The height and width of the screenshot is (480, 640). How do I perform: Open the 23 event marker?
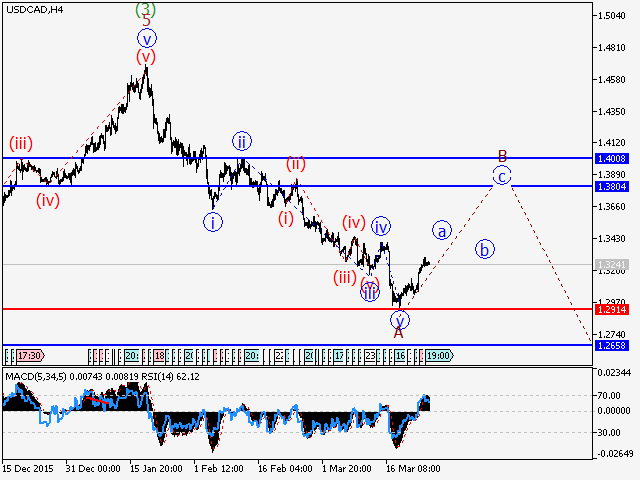(370, 356)
